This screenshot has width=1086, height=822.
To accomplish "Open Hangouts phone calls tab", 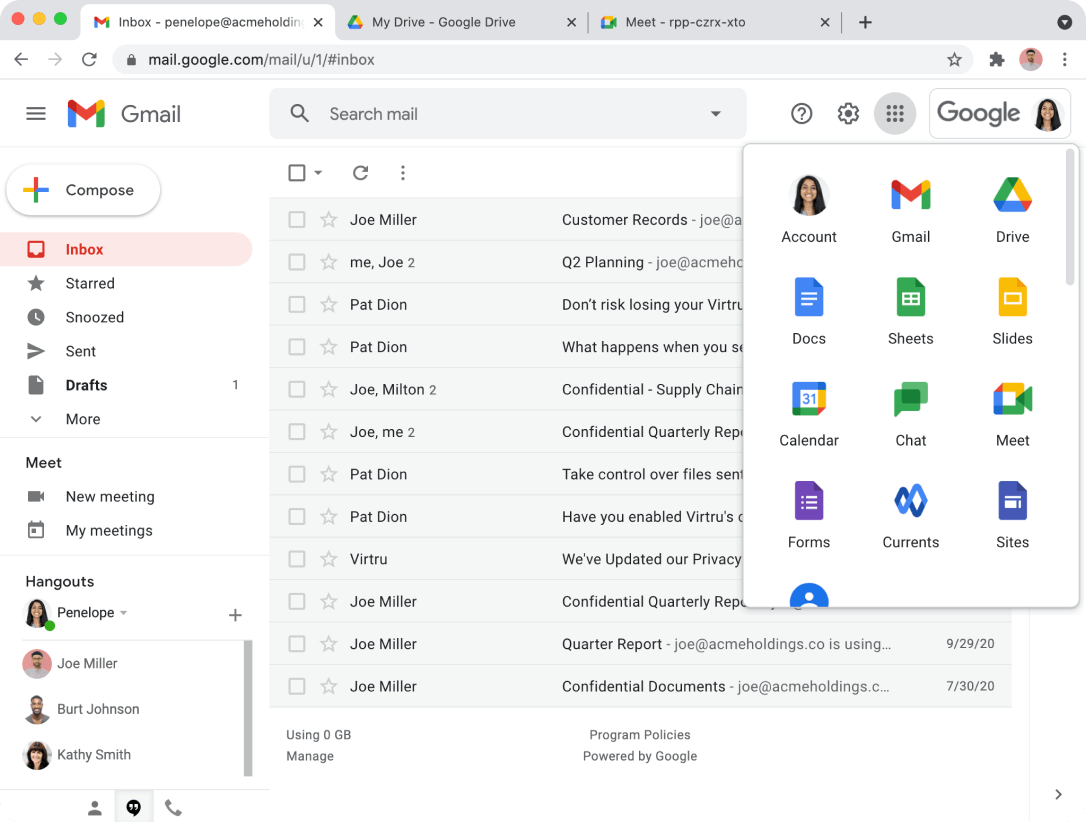I will click(173, 807).
